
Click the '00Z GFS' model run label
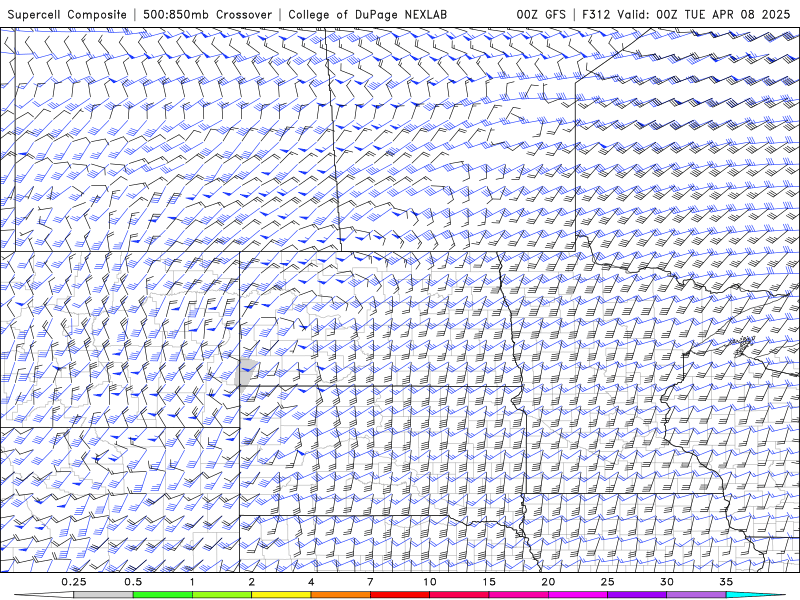pyautogui.click(x=541, y=14)
